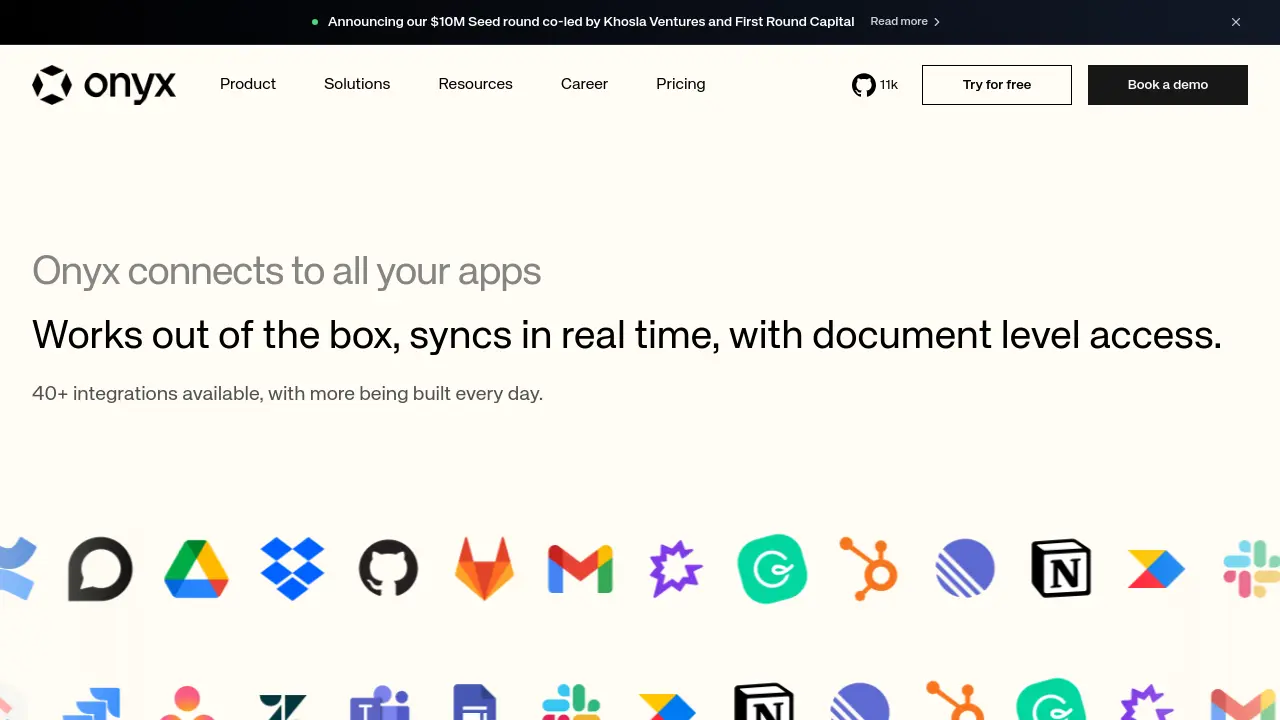Viewport: 1280px width, 720px height.
Task: Go to the Career page
Action: click(584, 84)
